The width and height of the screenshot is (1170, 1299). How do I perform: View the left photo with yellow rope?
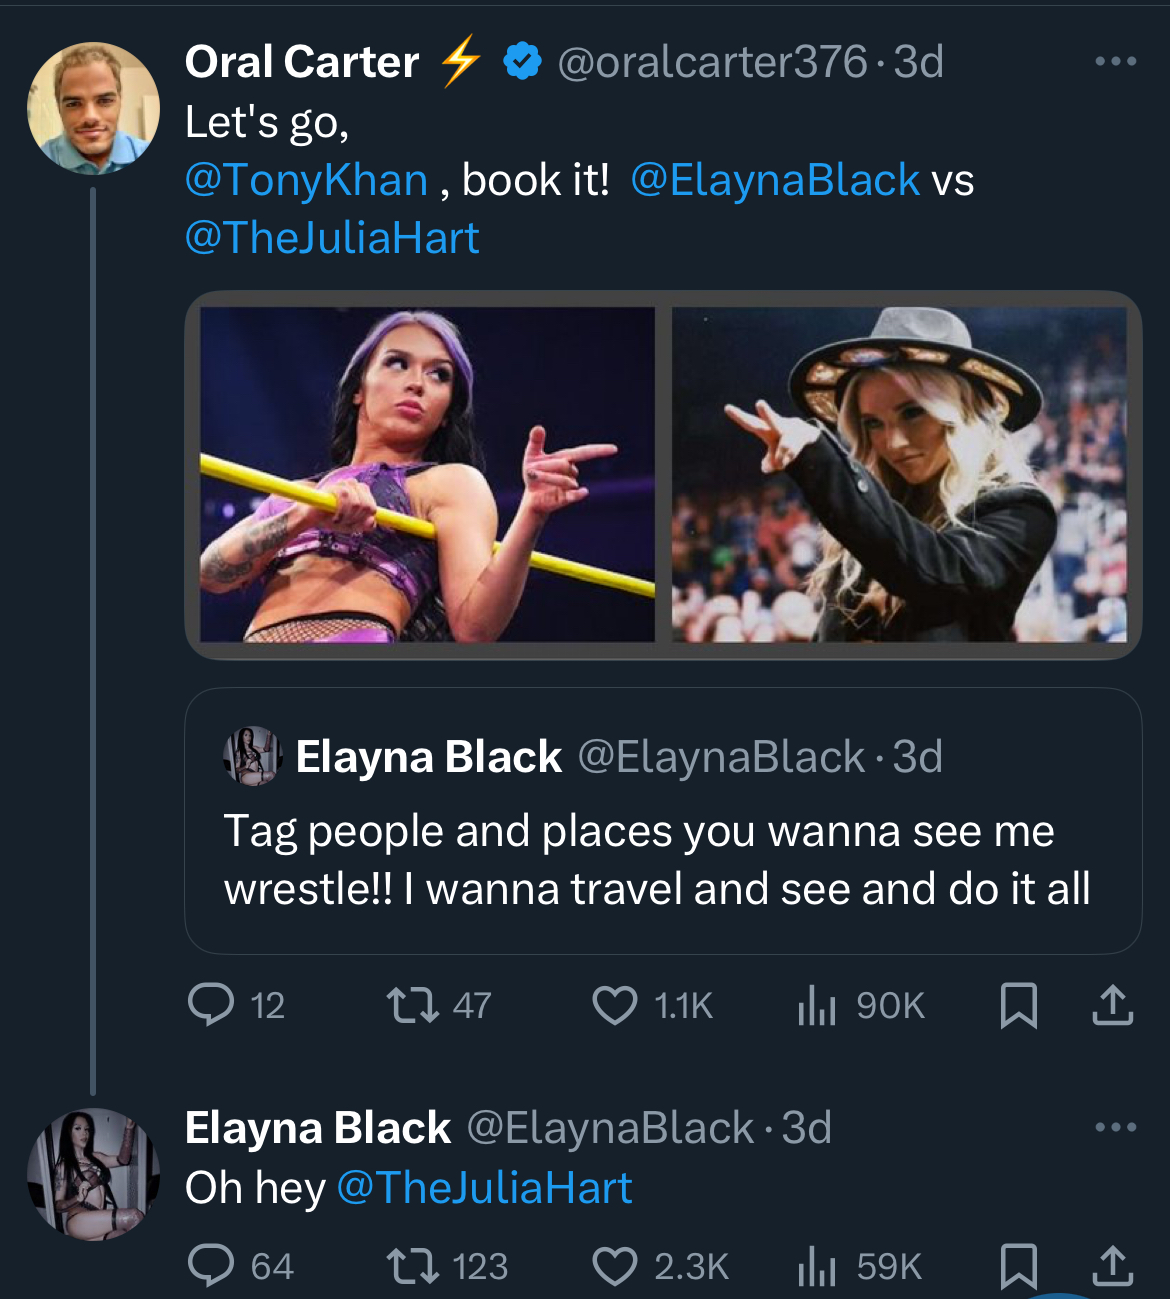[427, 474]
